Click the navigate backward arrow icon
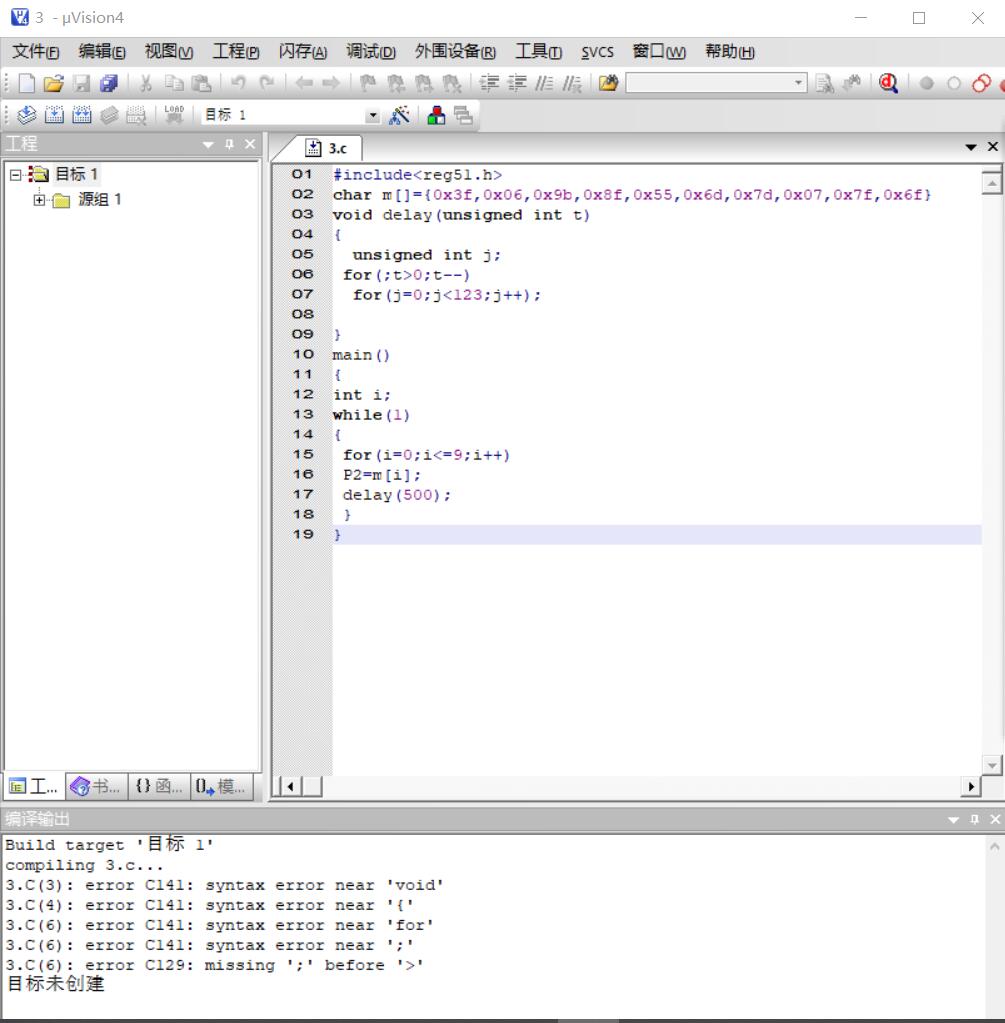 click(304, 84)
